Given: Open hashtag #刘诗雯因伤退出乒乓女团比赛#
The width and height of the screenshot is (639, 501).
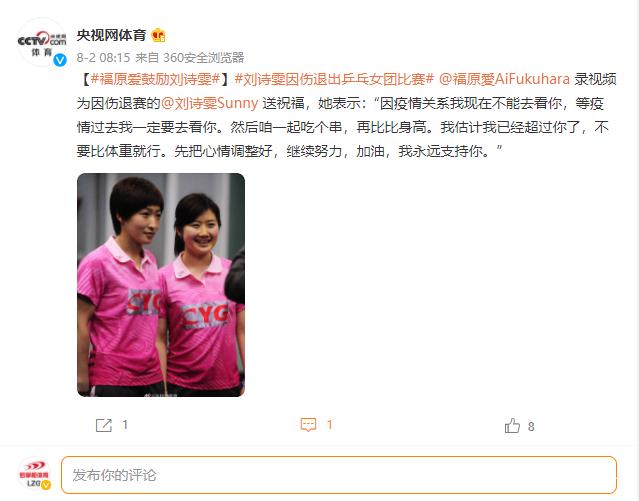Looking at the screenshot, I should point(335,79).
